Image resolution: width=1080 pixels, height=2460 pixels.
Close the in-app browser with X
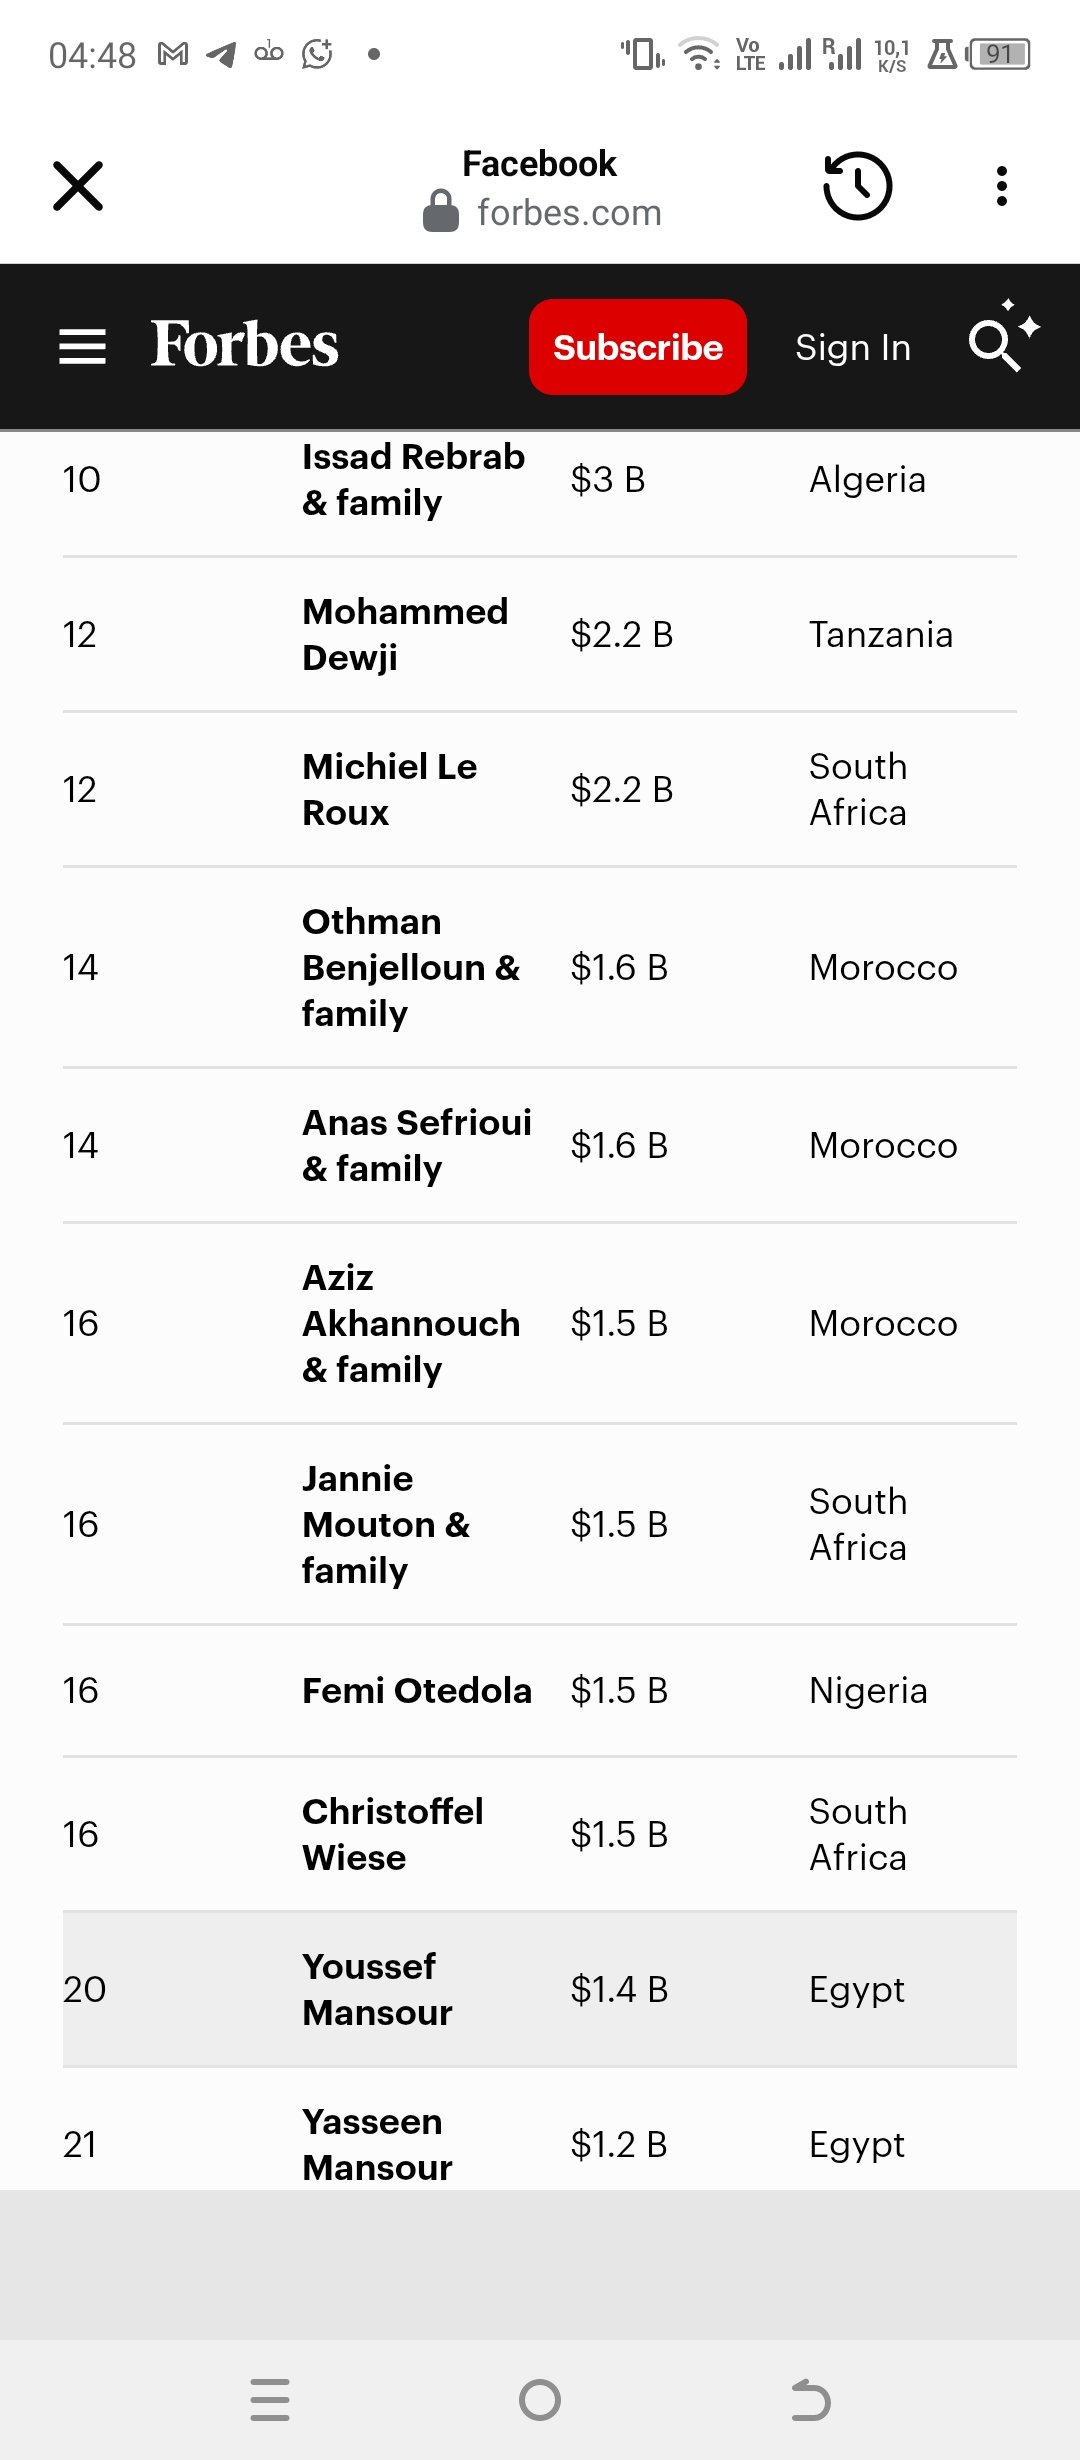(x=78, y=186)
